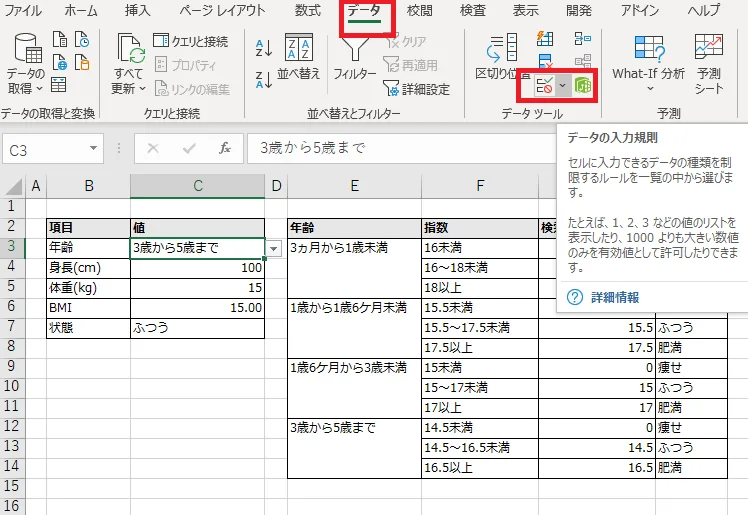The height and width of the screenshot is (515, 748).
Task: Select row 7 header
Action: (x=11, y=327)
